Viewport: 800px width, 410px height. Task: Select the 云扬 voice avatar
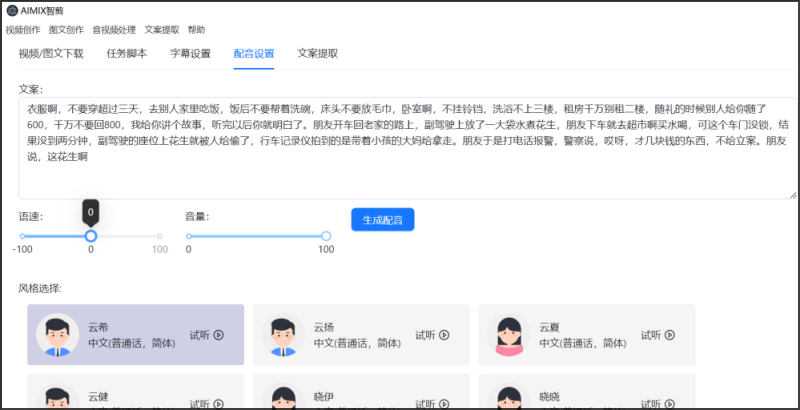[283, 335]
